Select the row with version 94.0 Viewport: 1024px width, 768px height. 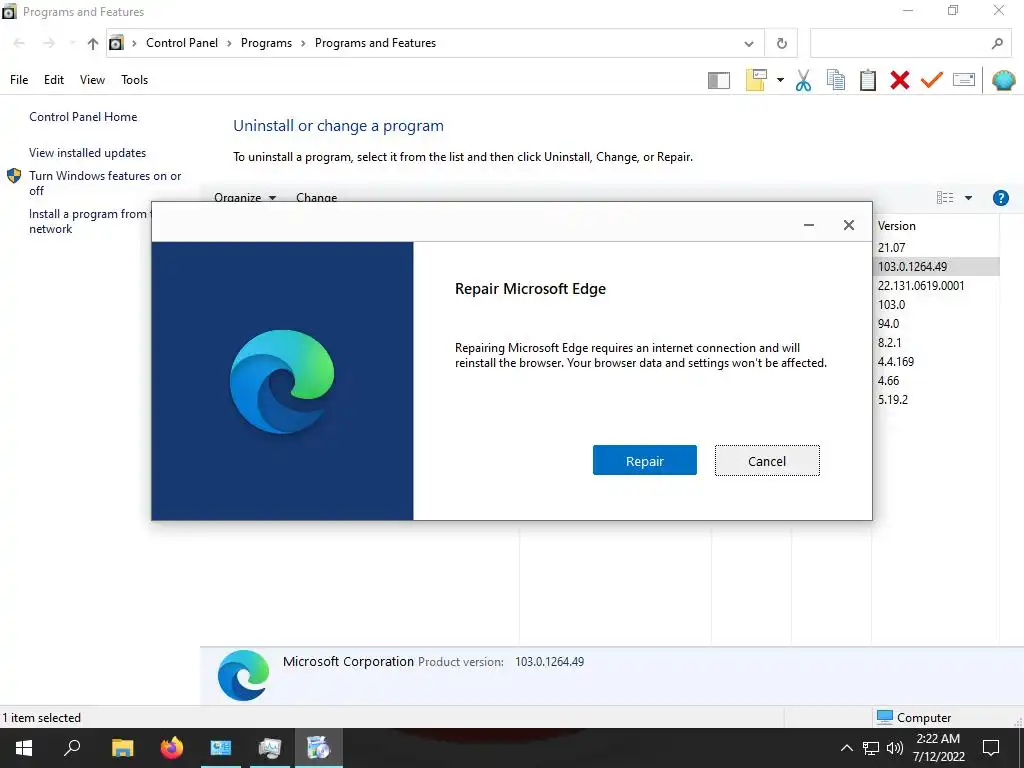point(936,323)
